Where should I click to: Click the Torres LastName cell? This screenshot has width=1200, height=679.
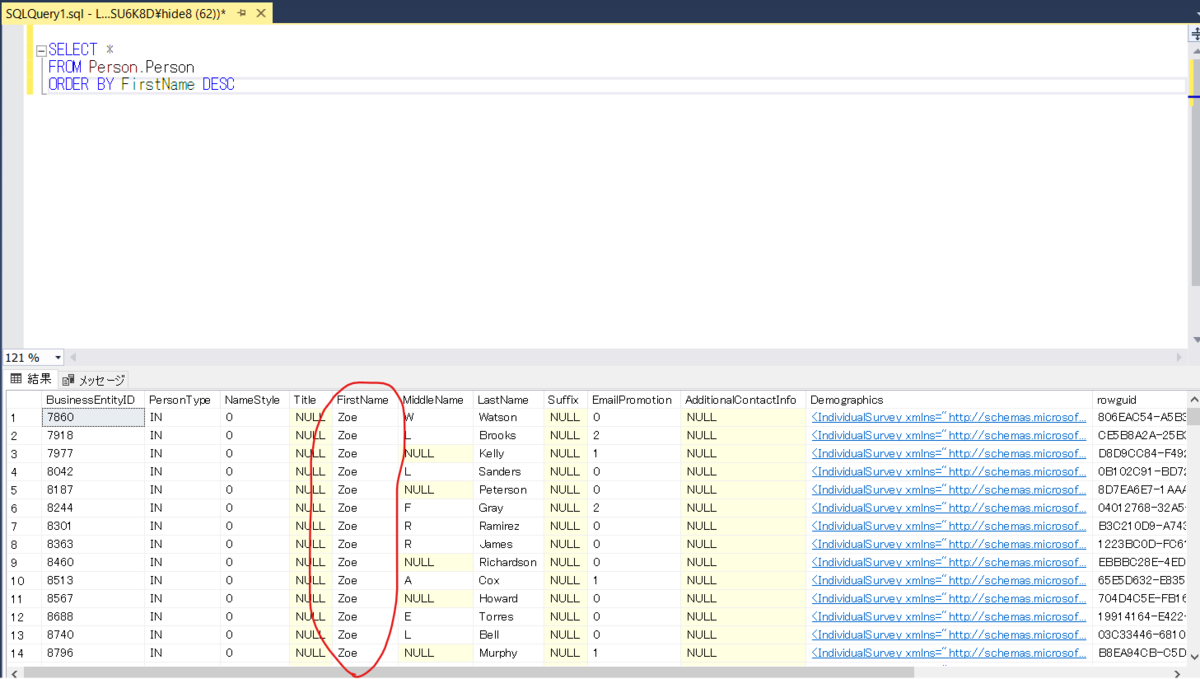[x=509, y=616]
